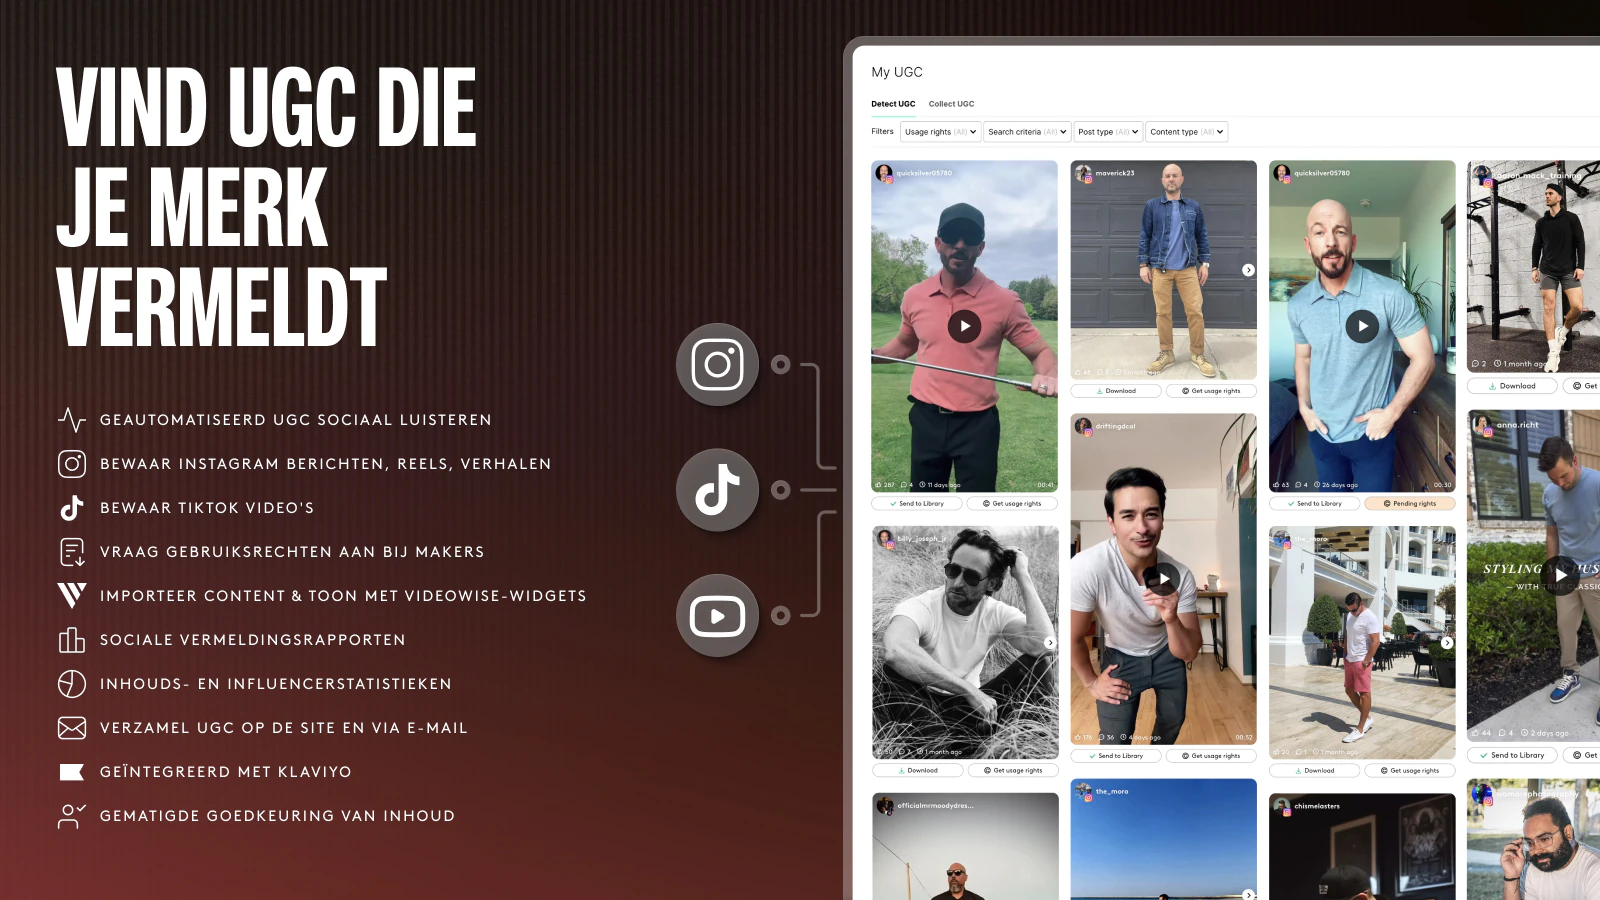
Task: Click the Pending rights button
Action: [1409, 504]
